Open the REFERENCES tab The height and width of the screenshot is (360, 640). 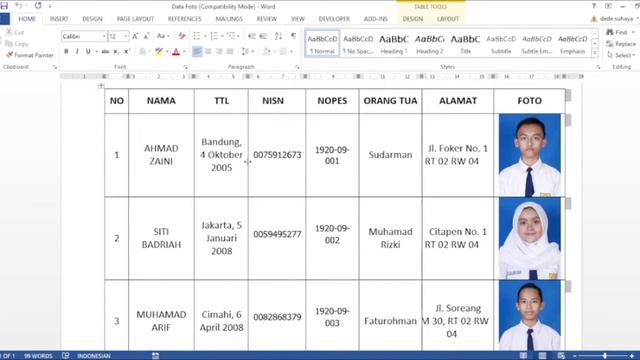[184, 19]
